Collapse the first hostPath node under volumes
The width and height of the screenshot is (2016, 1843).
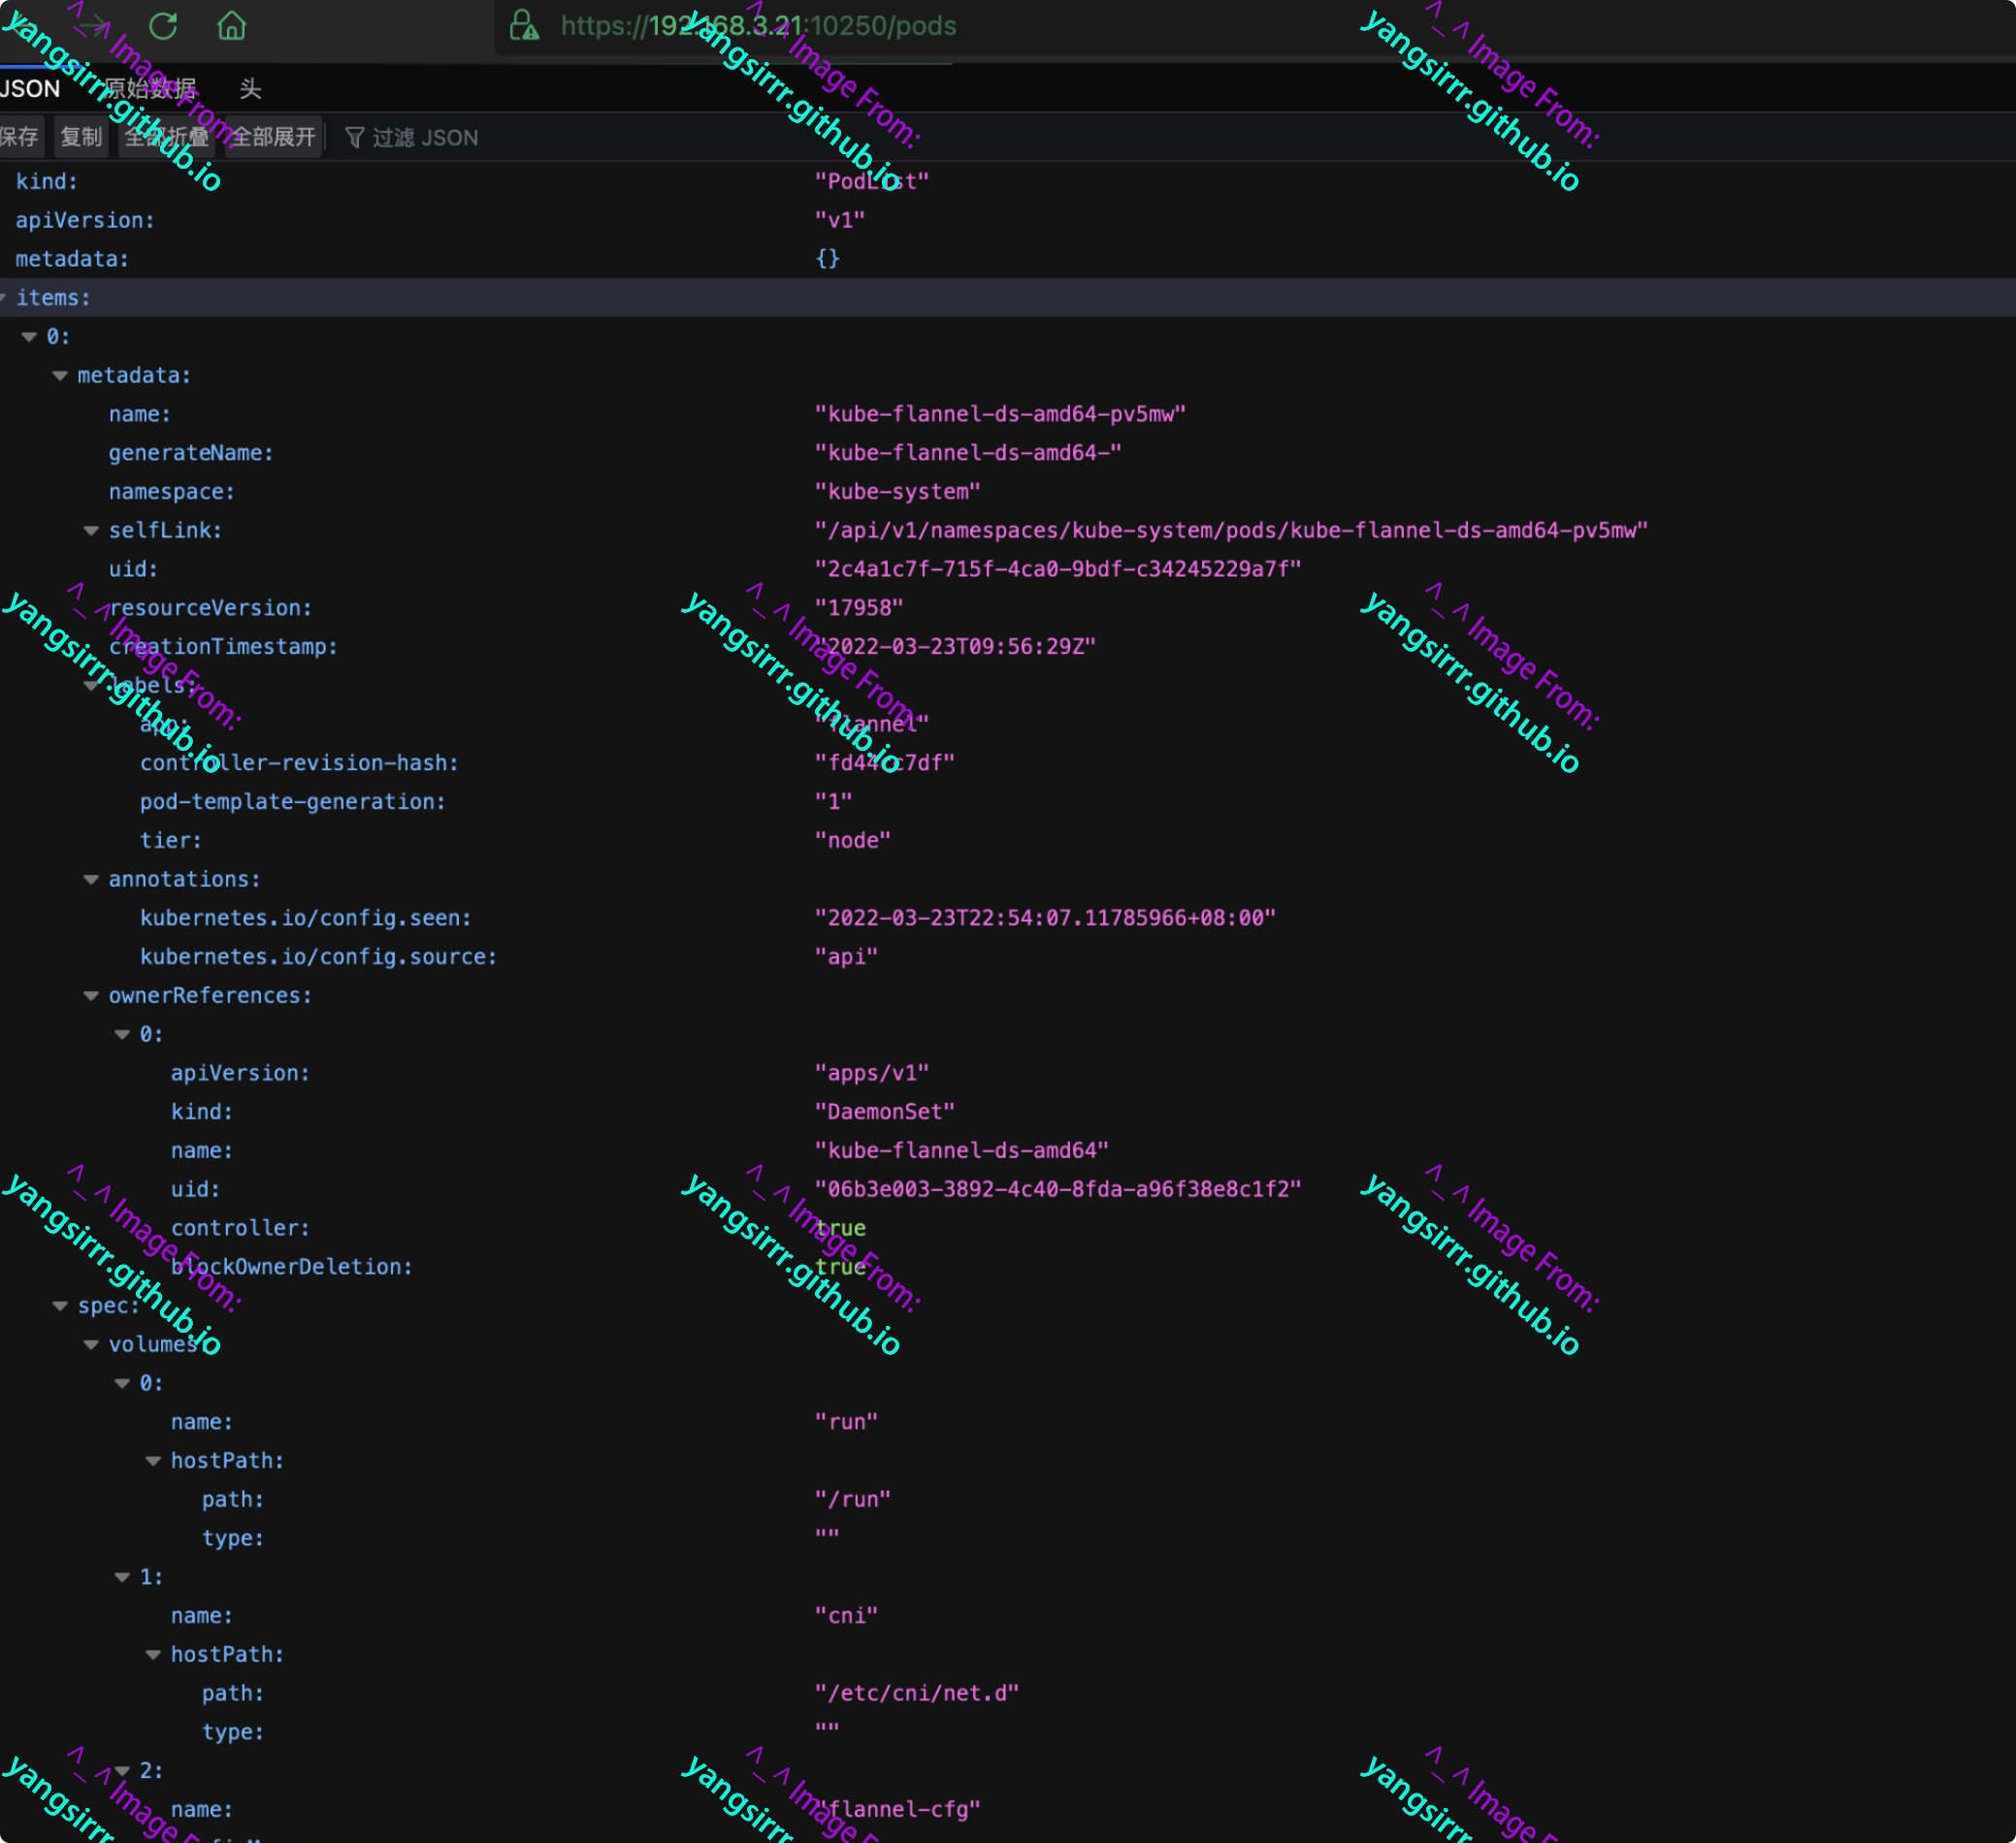pos(153,1461)
